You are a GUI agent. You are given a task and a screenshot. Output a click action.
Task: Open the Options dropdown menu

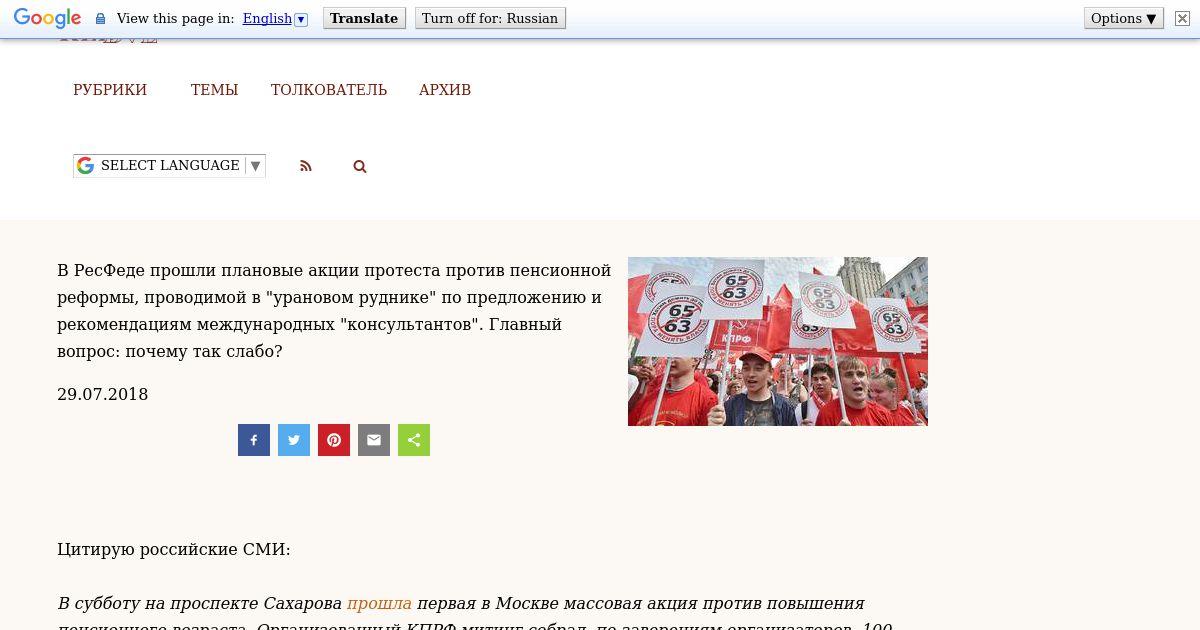coord(1124,18)
